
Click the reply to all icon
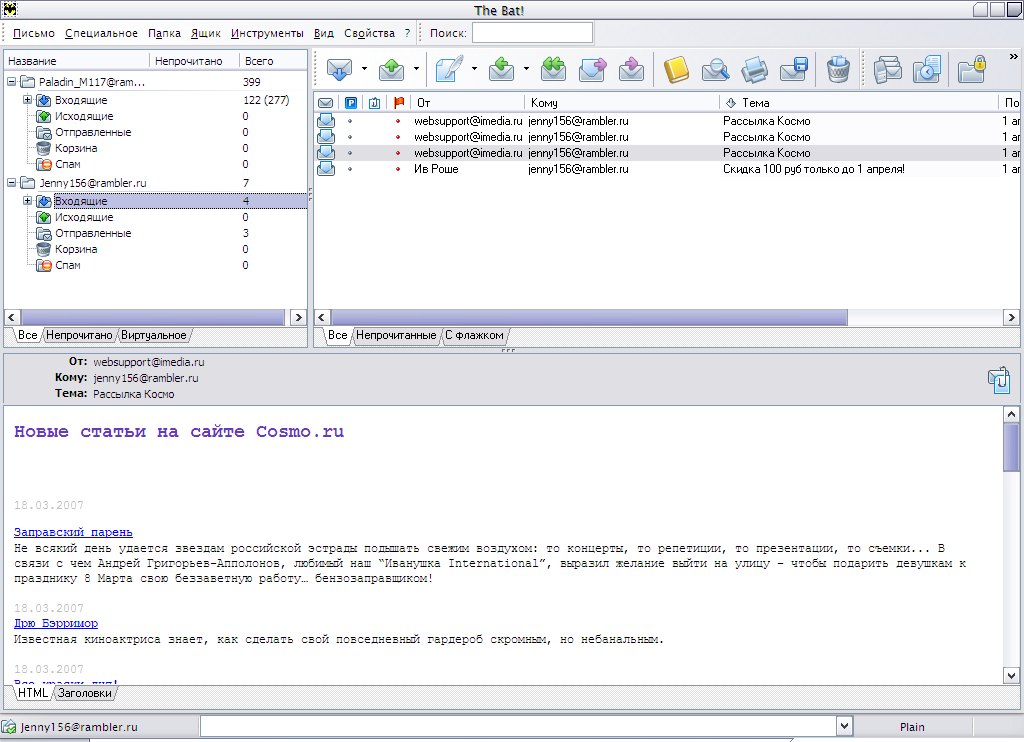[553, 69]
